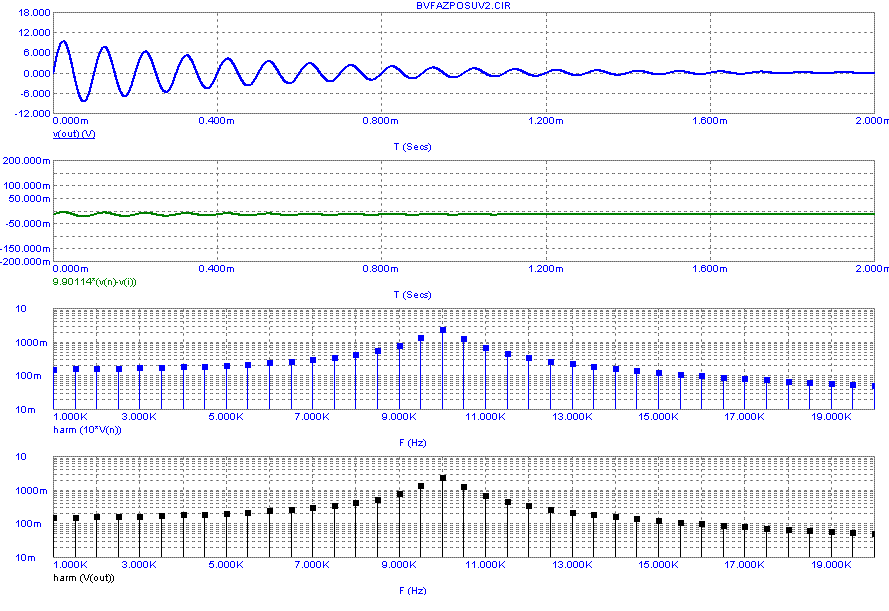Click the 1.600m time tick in green trace plot
Viewport: 889px width, 611px height.
pyautogui.click(x=710, y=269)
